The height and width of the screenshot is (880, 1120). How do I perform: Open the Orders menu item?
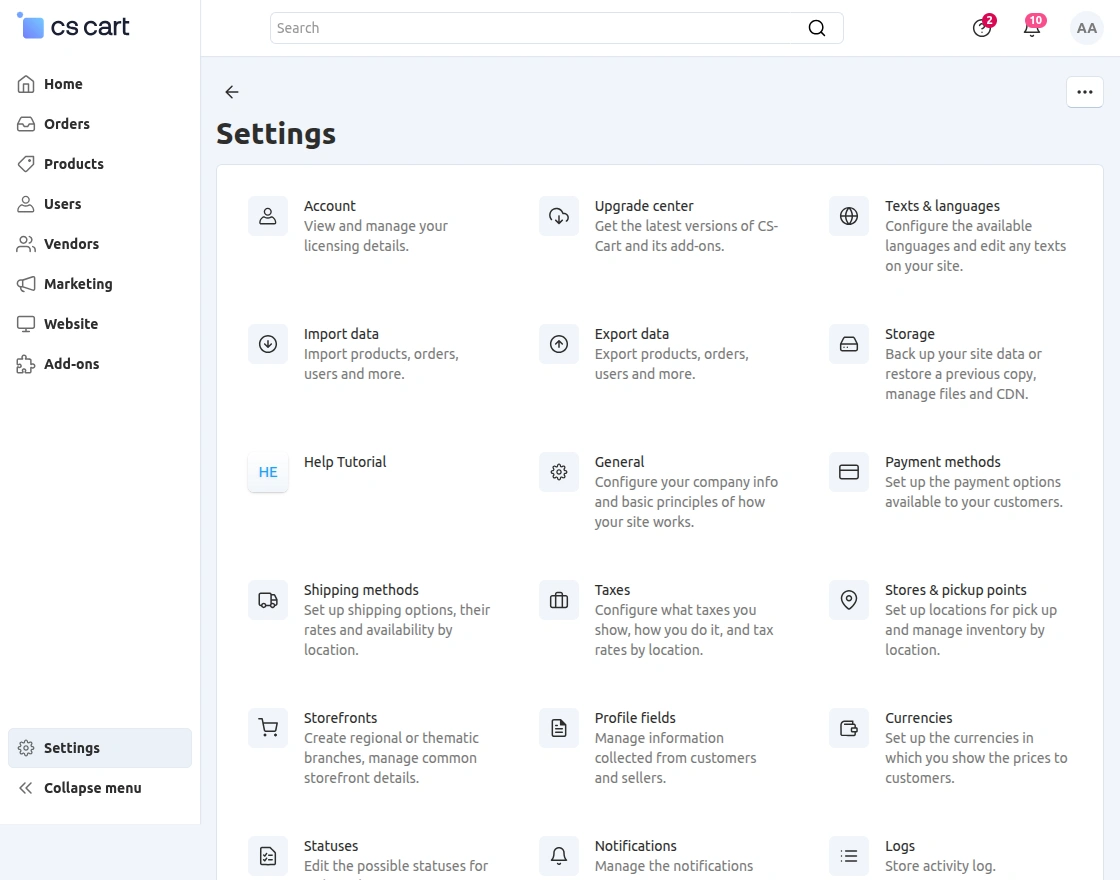tap(100, 124)
